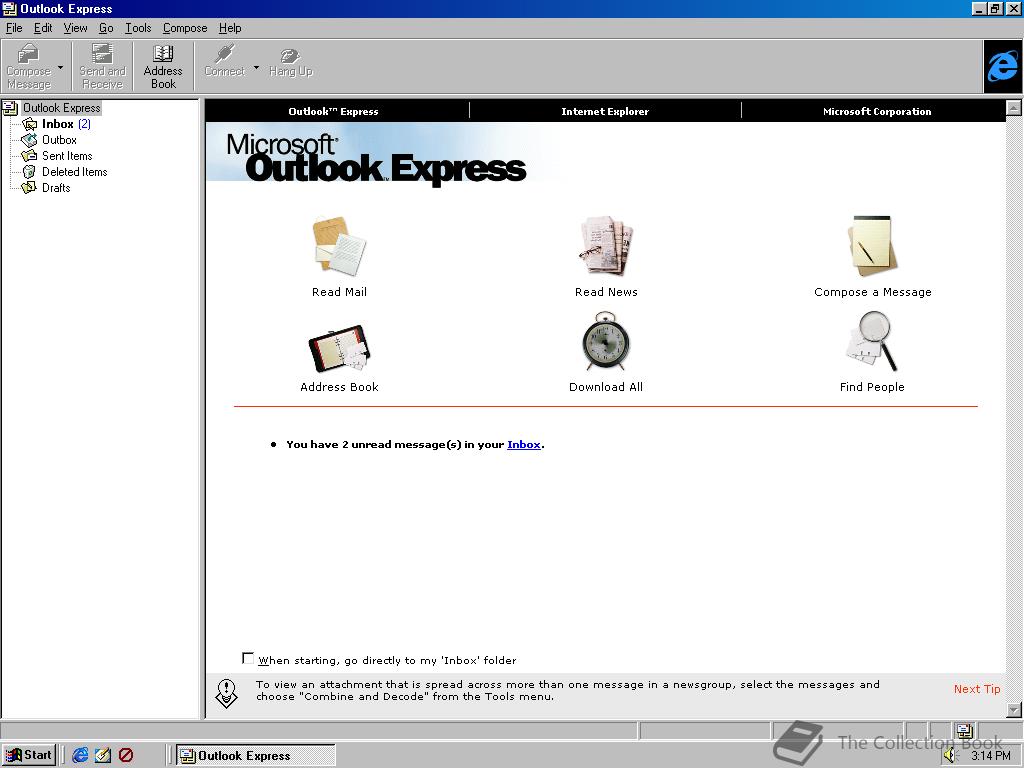Click the tip lightbulb icon
This screenshot has height=768, width=1024.
(x=226, y=693)
